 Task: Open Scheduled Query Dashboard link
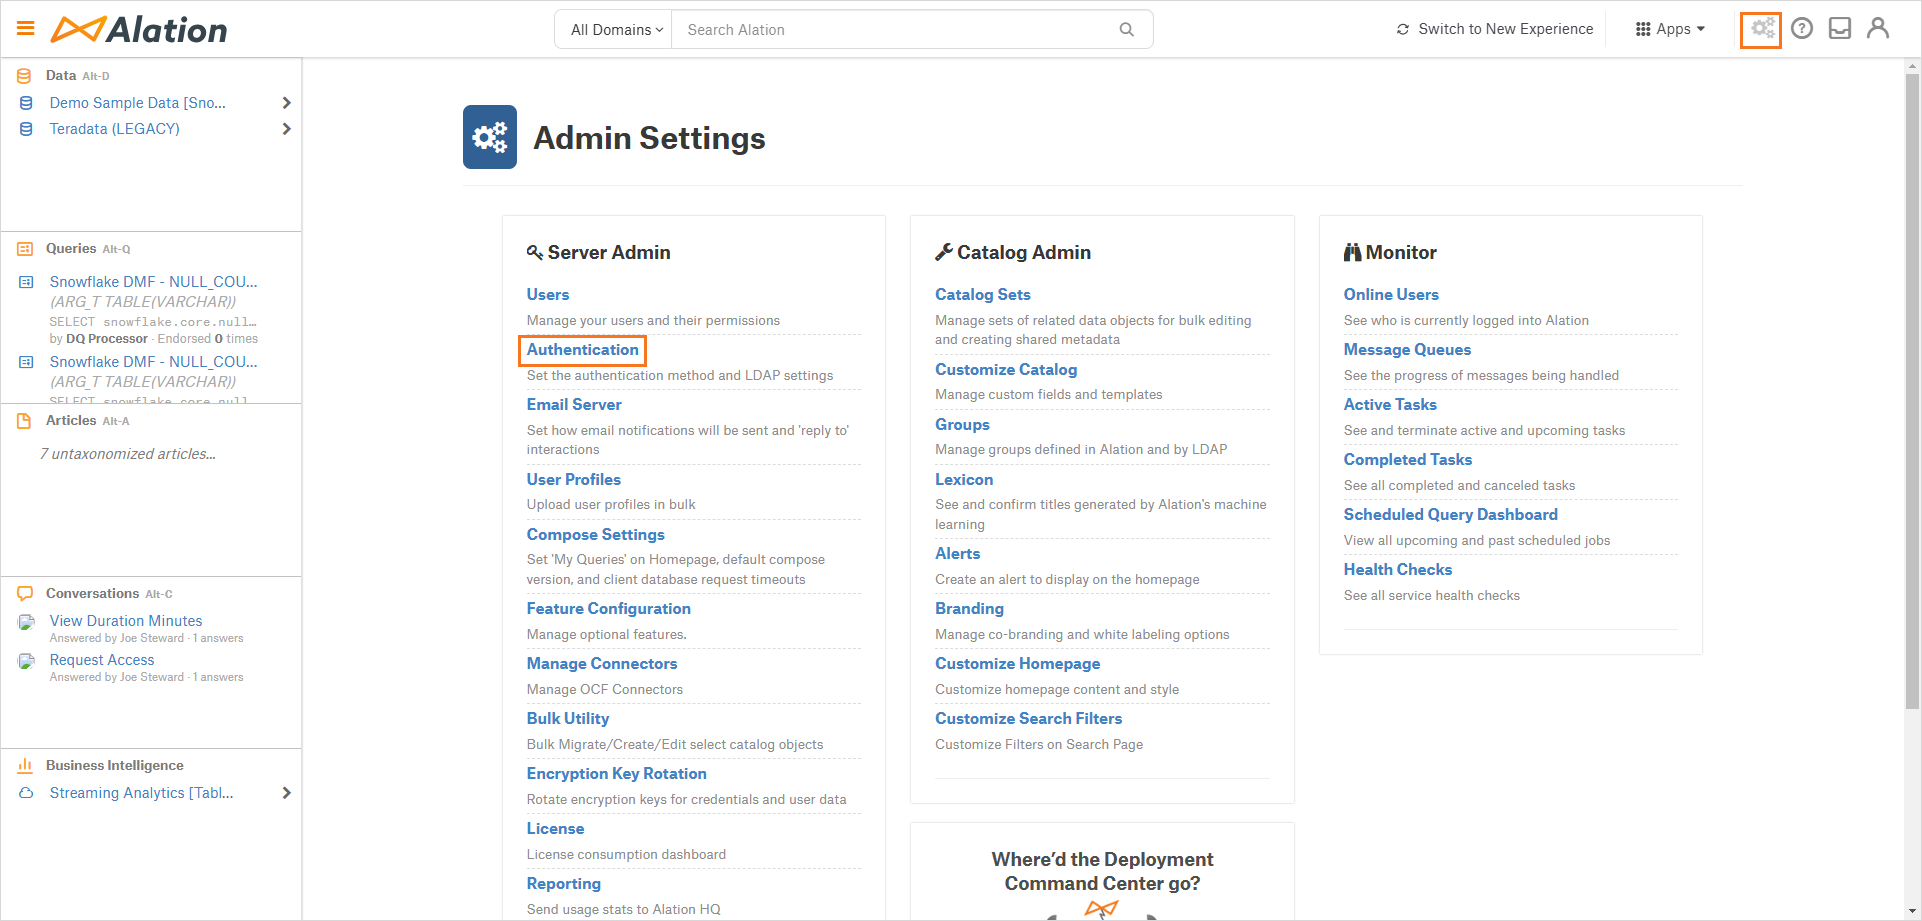tap(1451, 515)
